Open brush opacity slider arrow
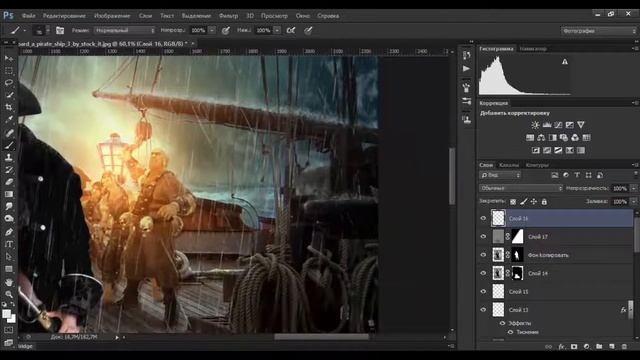Image resolution: width=640 pixels, height=360 pixels. coord(212,30)
